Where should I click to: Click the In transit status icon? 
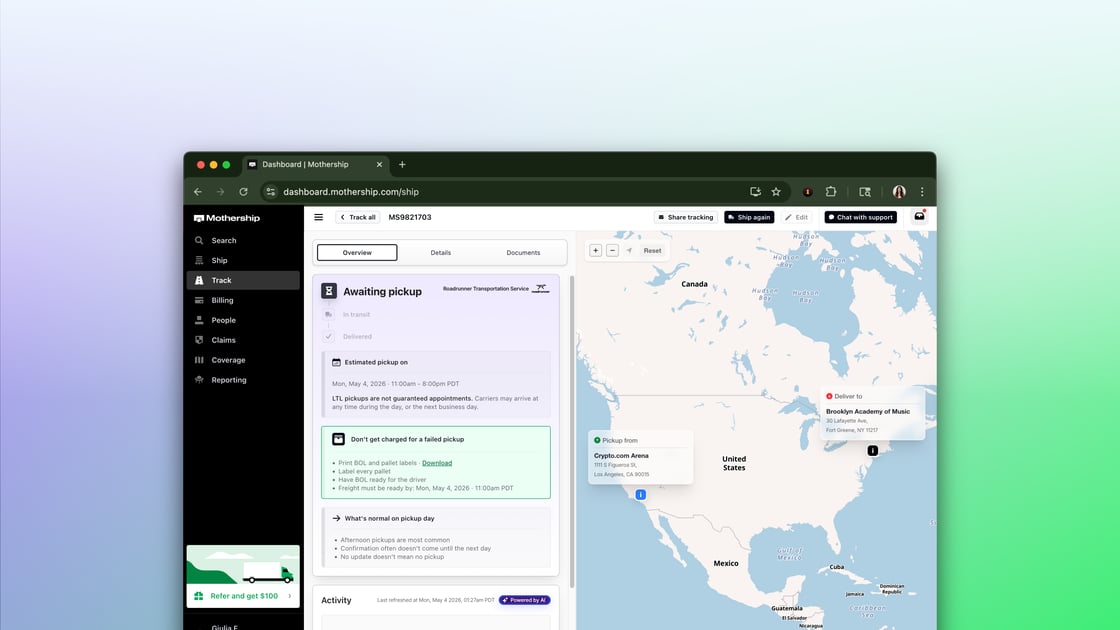(329, 314)
